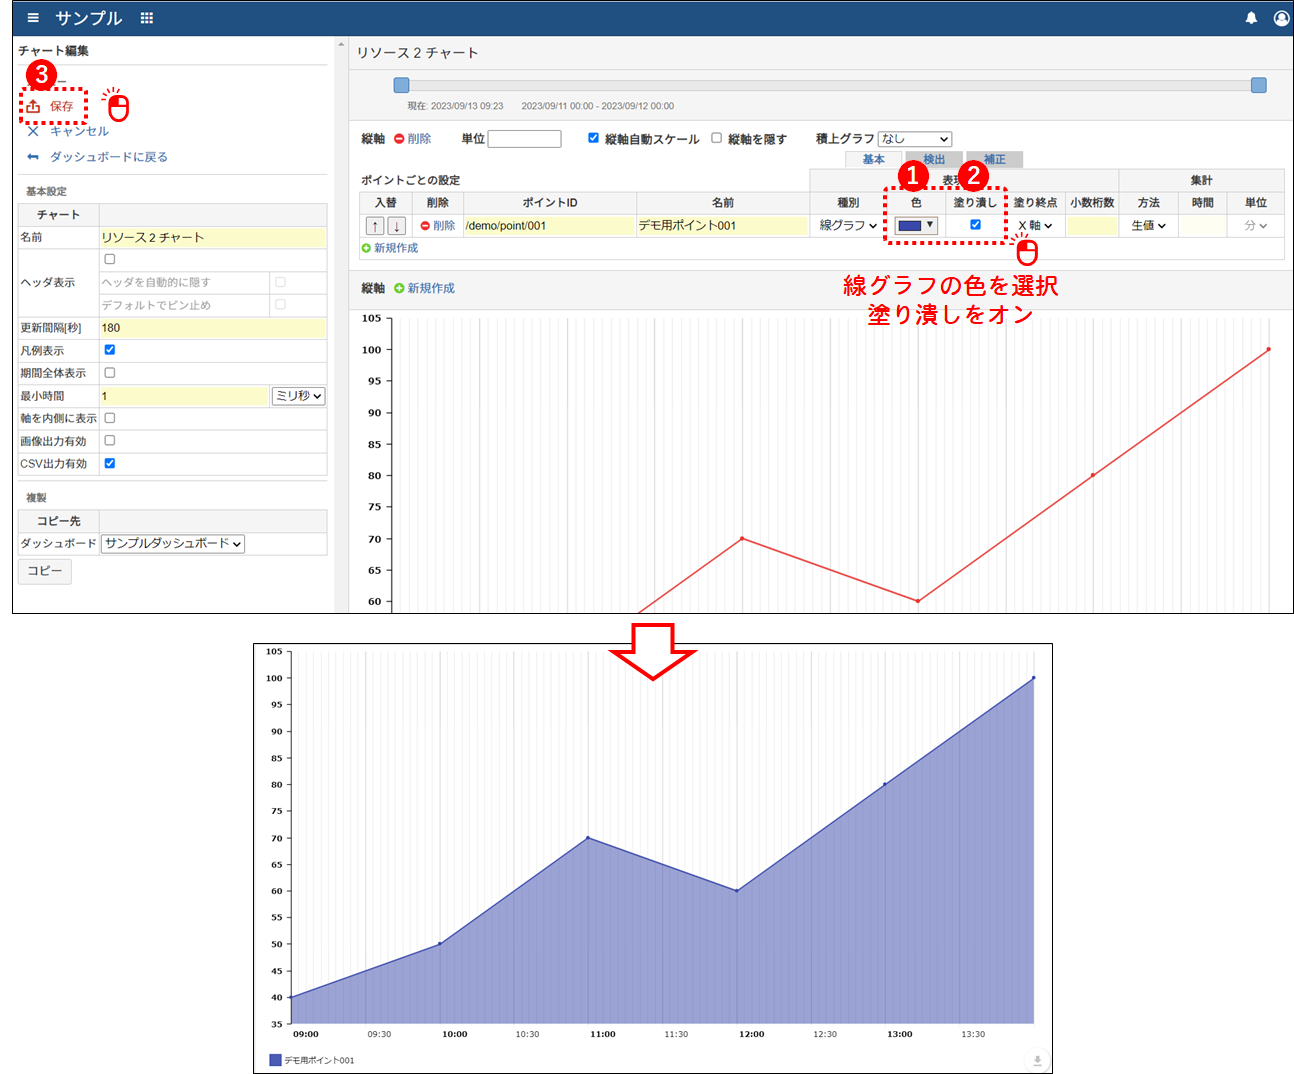Click the 更新間隔[秒] field showing 180
Image resolution: width=1294 pixels, height=1074 pixels.
pyautogui.click(x=213, y=328)
